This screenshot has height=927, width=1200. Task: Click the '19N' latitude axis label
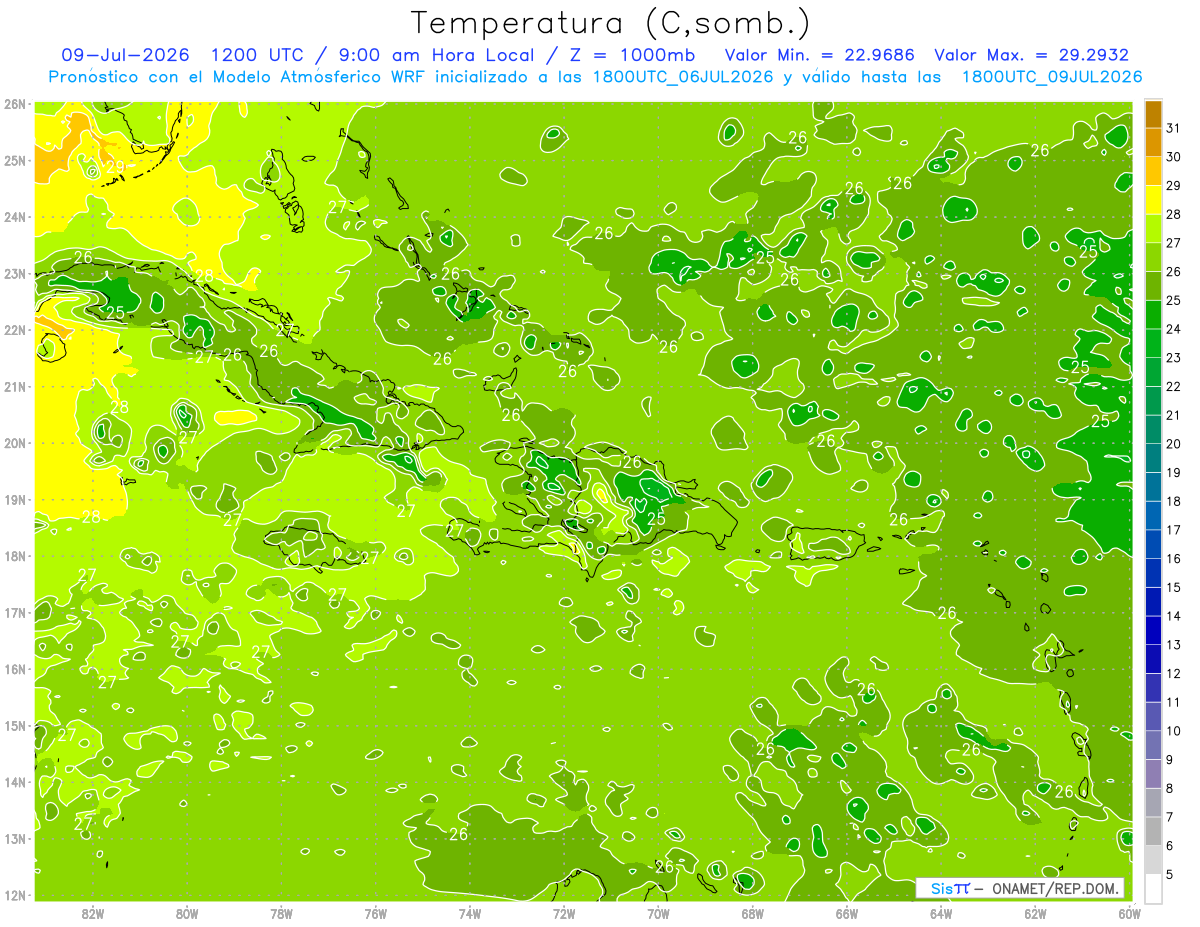coord(15,499)
